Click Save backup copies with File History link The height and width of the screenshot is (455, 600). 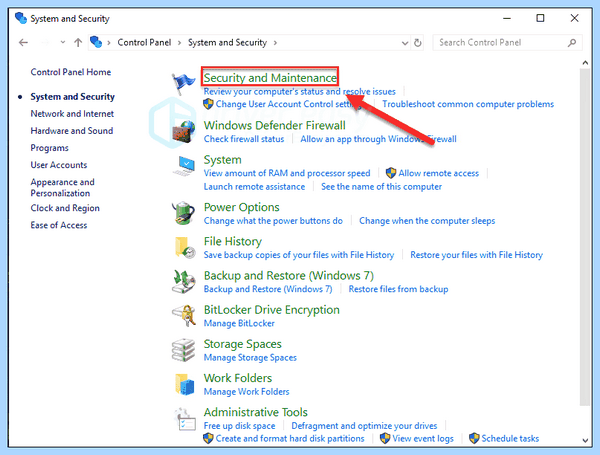tap(299, 255)
